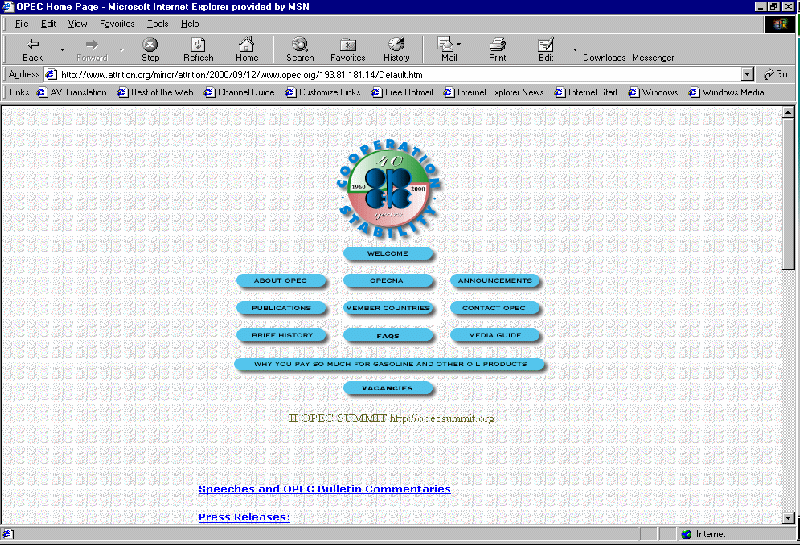The width and height of the screenshot is (800, 545).
Task: Click the VACANCIES button
Action: [x=388, y=388]
